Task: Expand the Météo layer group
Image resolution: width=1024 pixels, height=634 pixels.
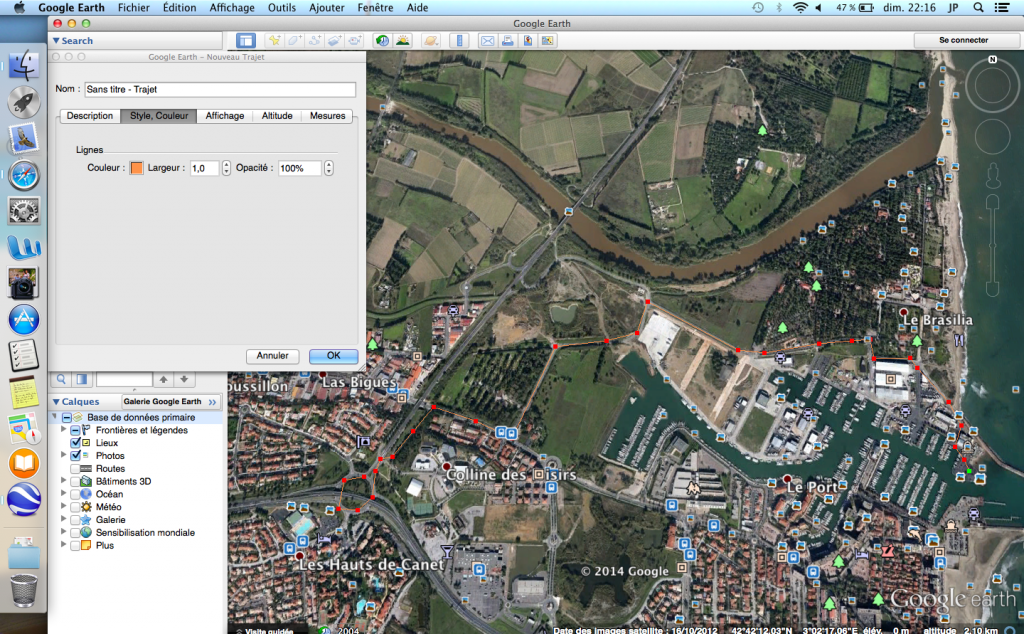Action: (x=65, y=507)
